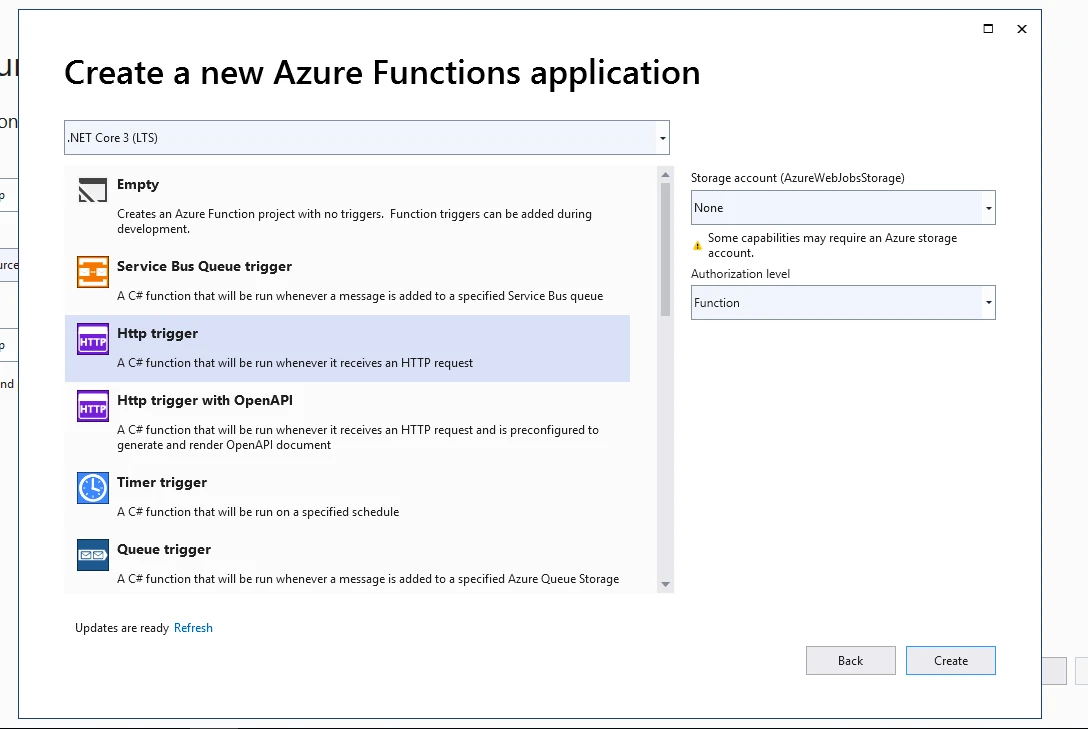Image resolution: width=1088 pixels, height=729 pixels.
Task: Click the Http trigger with OpenAPI icon
Action: [92, 406]
